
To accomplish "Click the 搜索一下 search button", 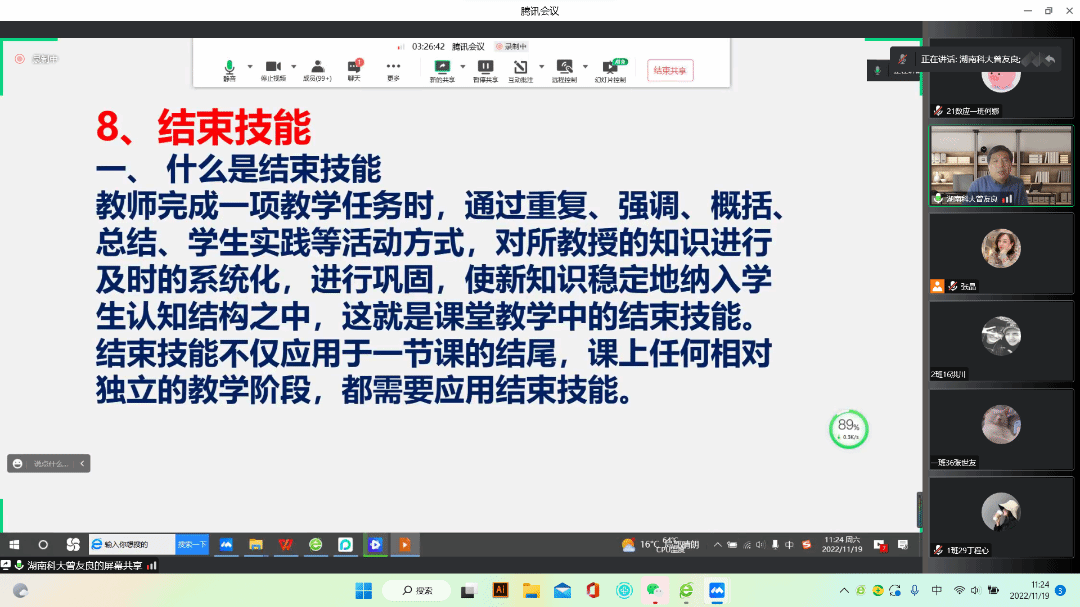I will 191,544.
